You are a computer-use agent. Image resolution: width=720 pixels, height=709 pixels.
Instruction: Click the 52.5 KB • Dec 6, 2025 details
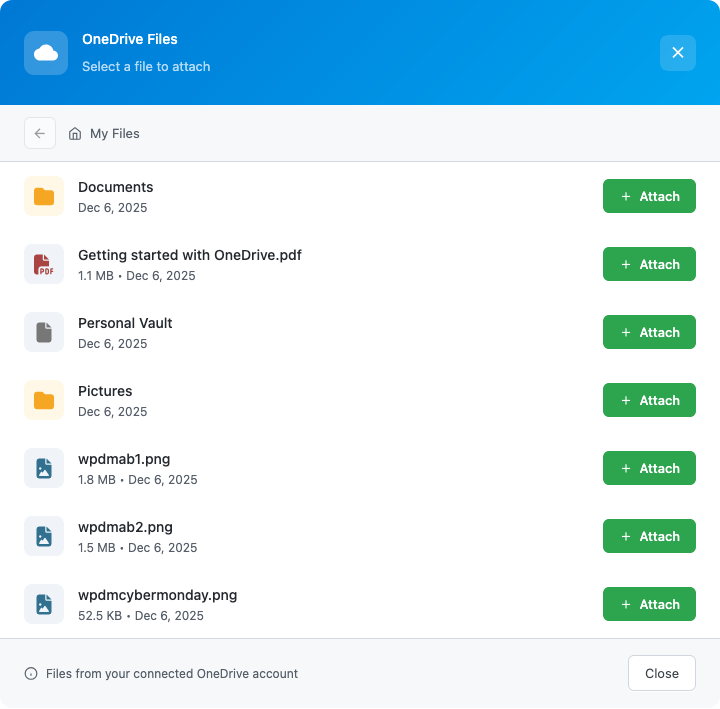point(141,615)
